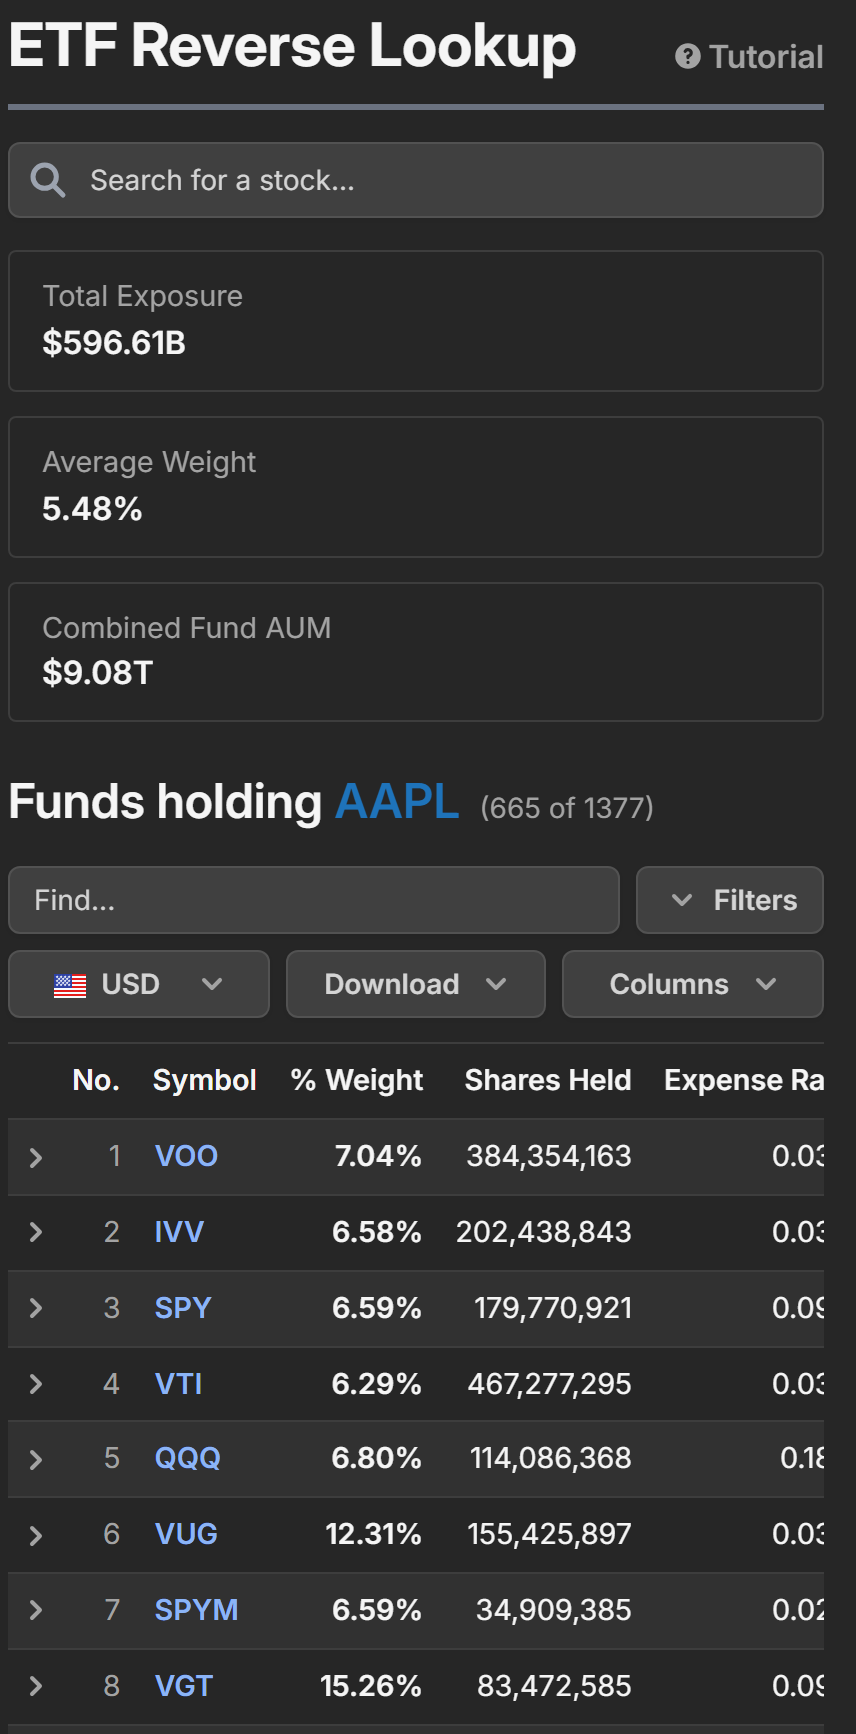Click the 'ETF Reverse Lookup' page title
Screen dimensions: 856x1734
click(292, 47)
